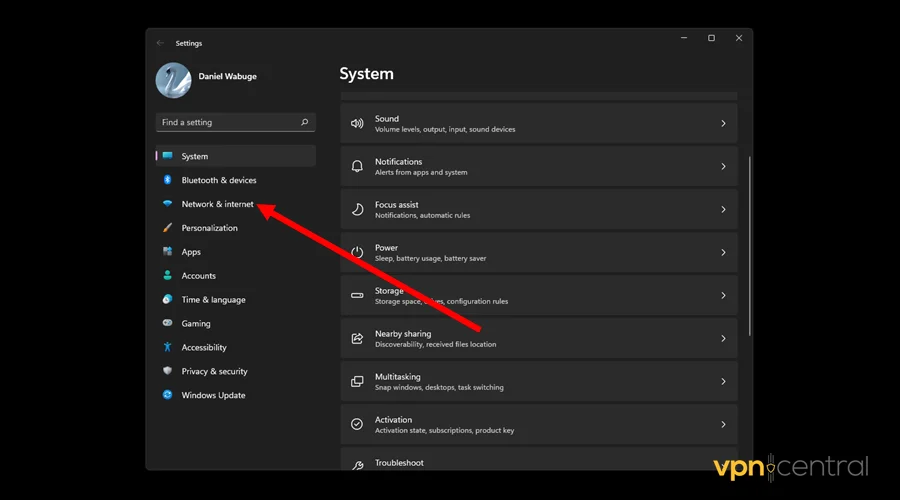The image size is (900, 500).
Task: Click the Storage row title
Action: pyautogui.click(x=389, y=290)
